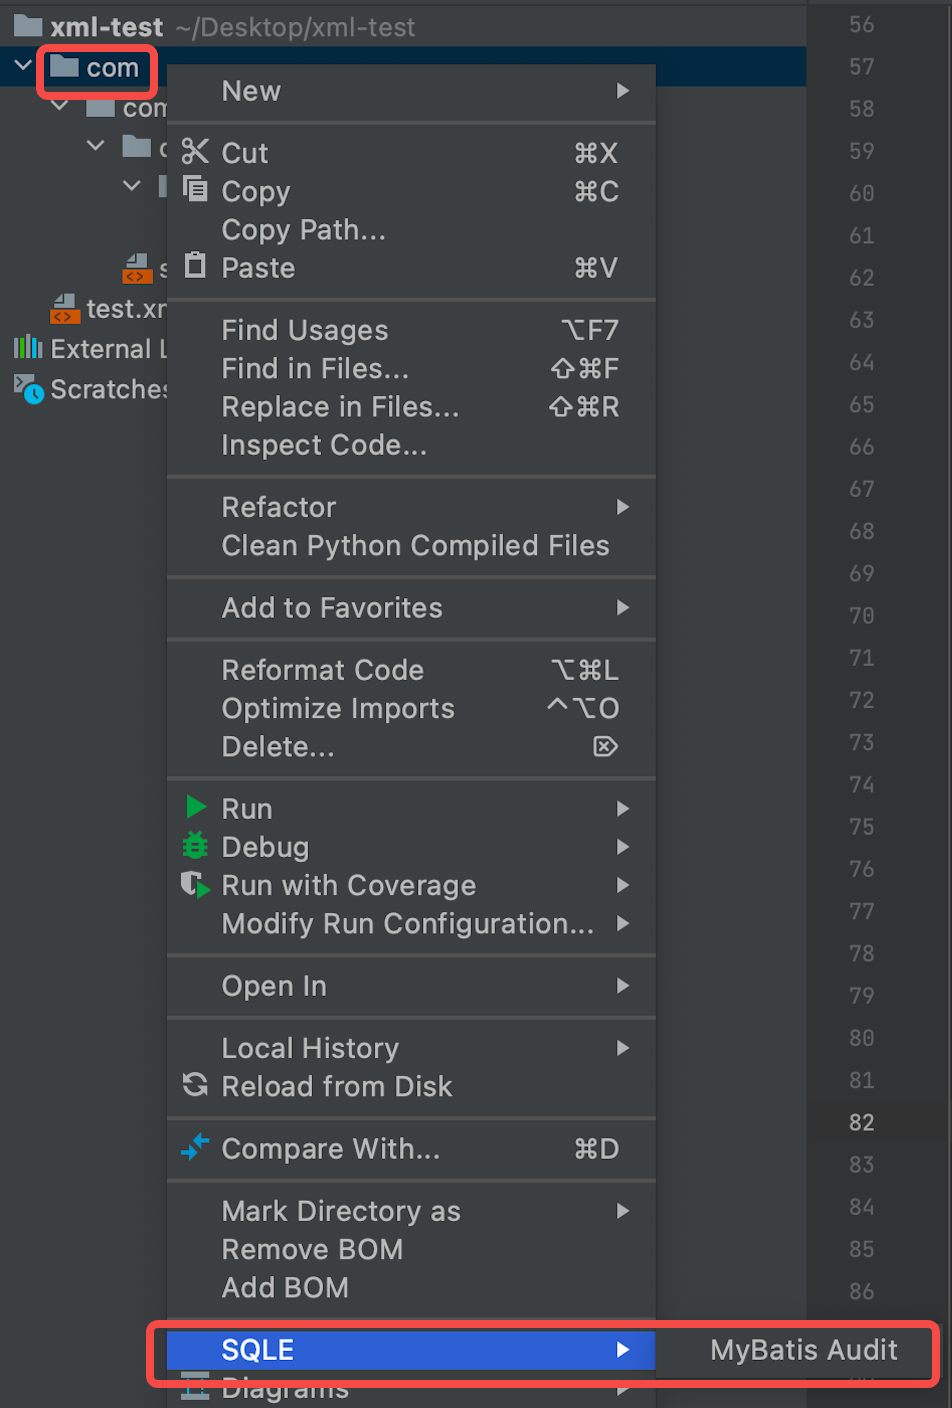Open Scratches and Consoles node icon
The width and height of the screenshot is (952, 1408).
click(x=28, y=388)
